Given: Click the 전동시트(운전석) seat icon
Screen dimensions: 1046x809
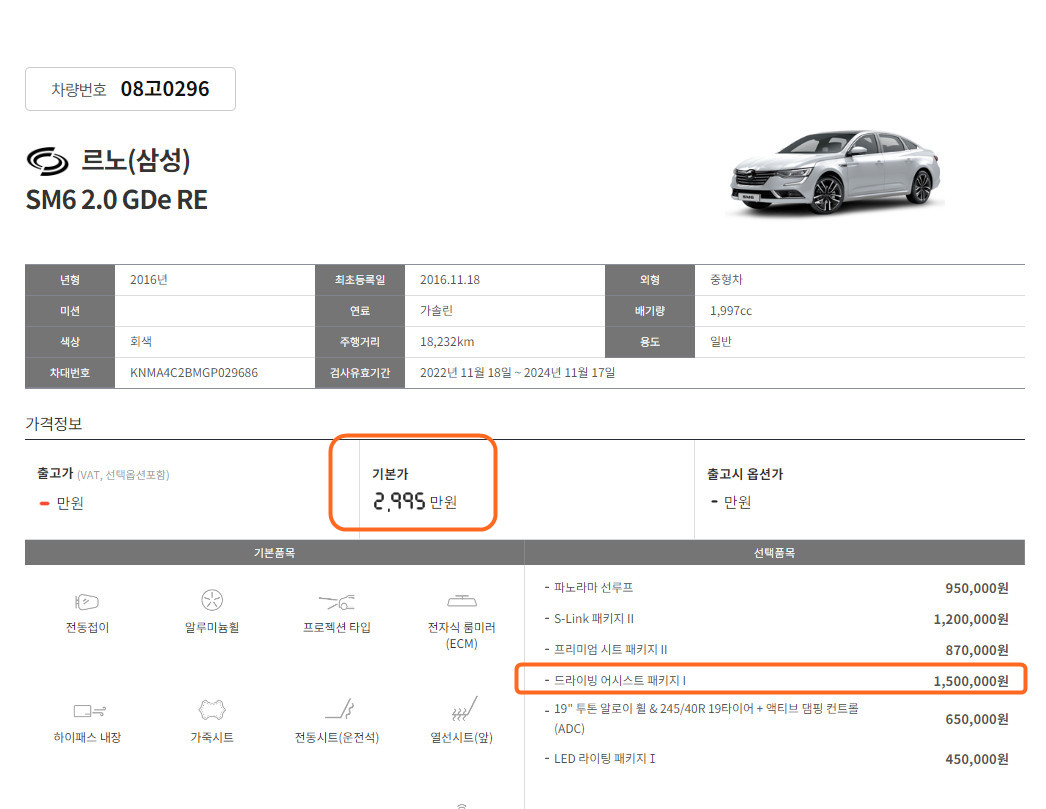Looking at the screenshot, I should [x=339, y=708].
